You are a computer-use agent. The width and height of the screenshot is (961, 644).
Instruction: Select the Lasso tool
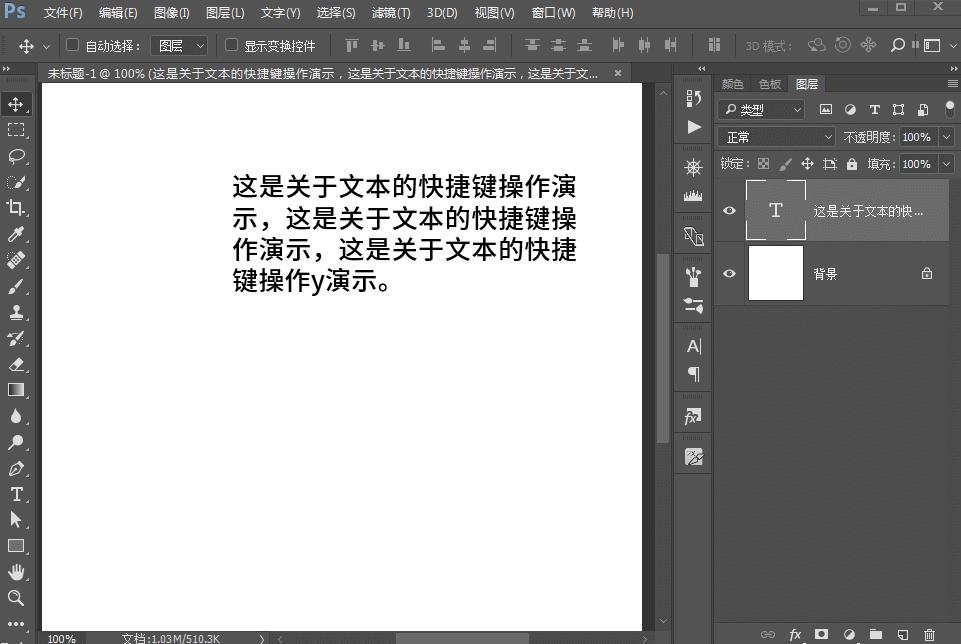(16, 156)
